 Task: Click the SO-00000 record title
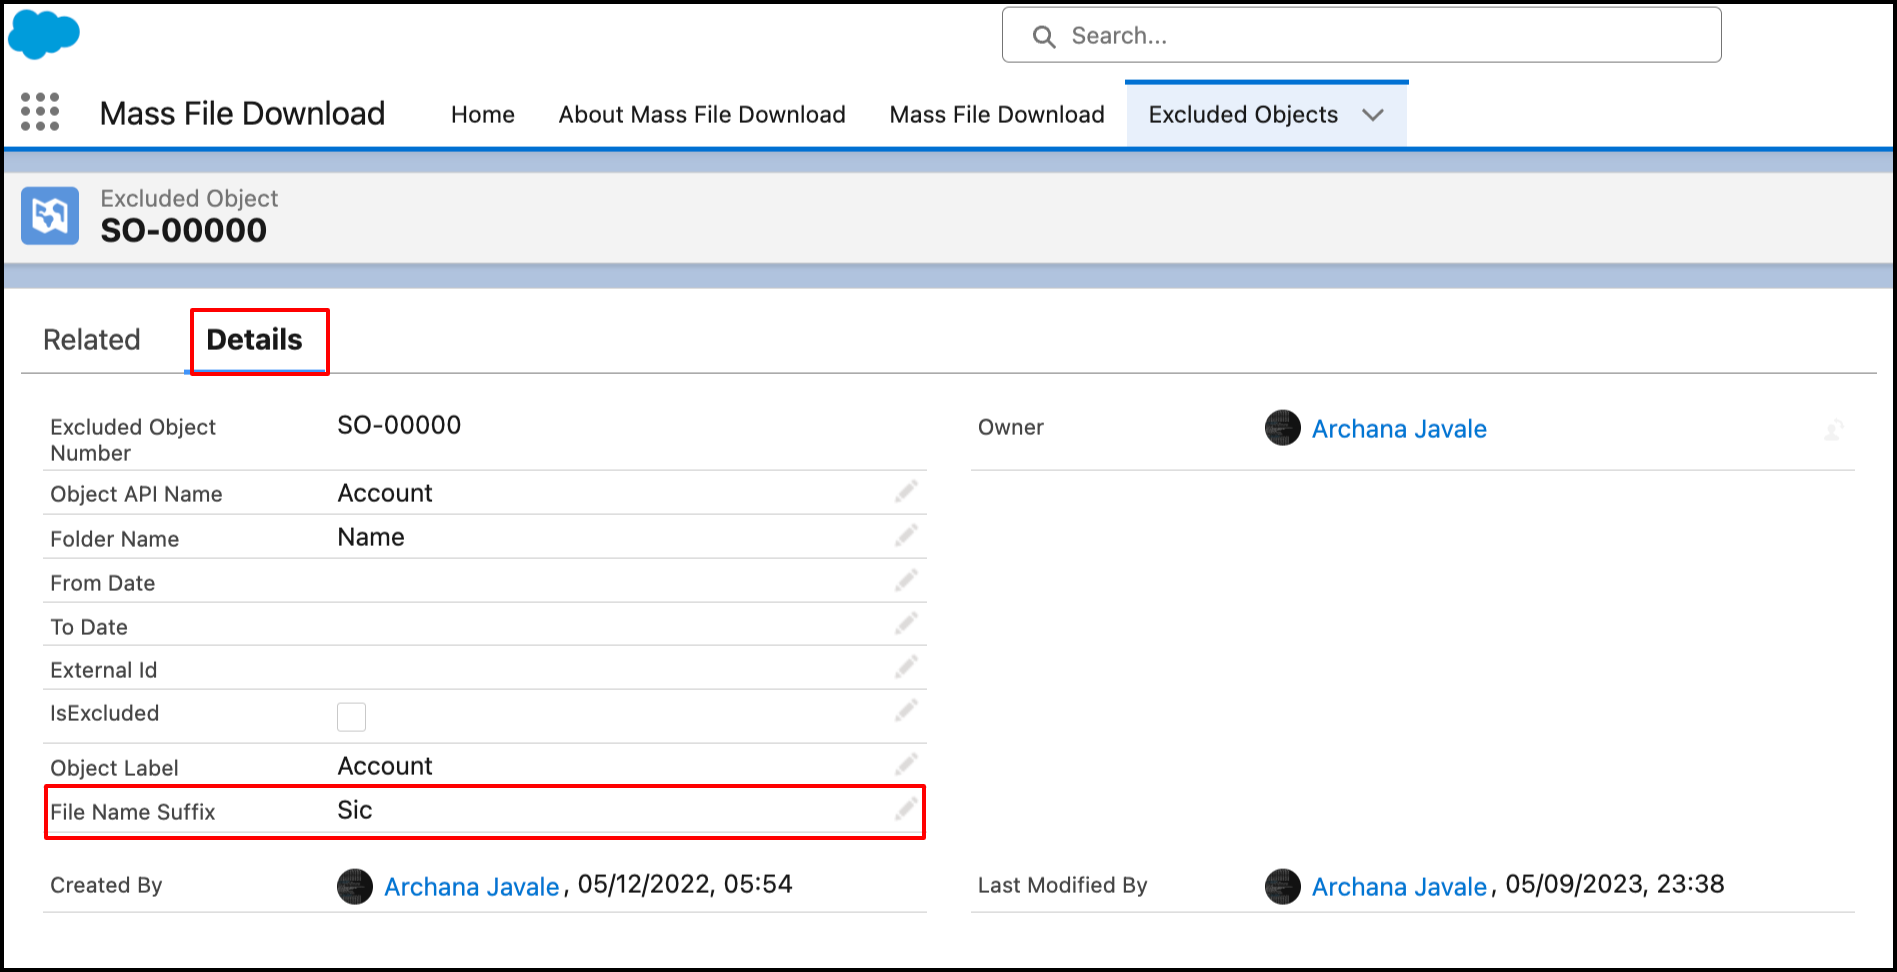(184, 230)
